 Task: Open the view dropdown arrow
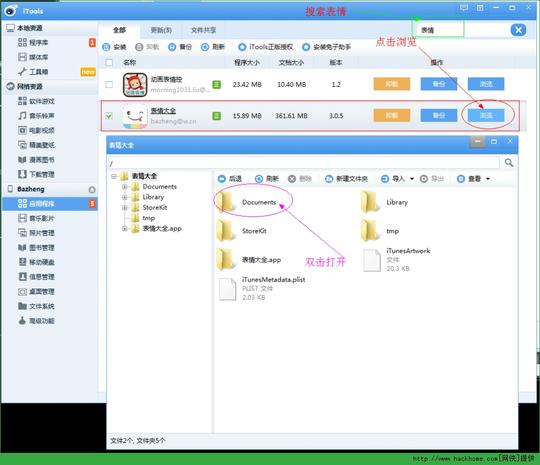pyautogui.click(x=488, y=179)
